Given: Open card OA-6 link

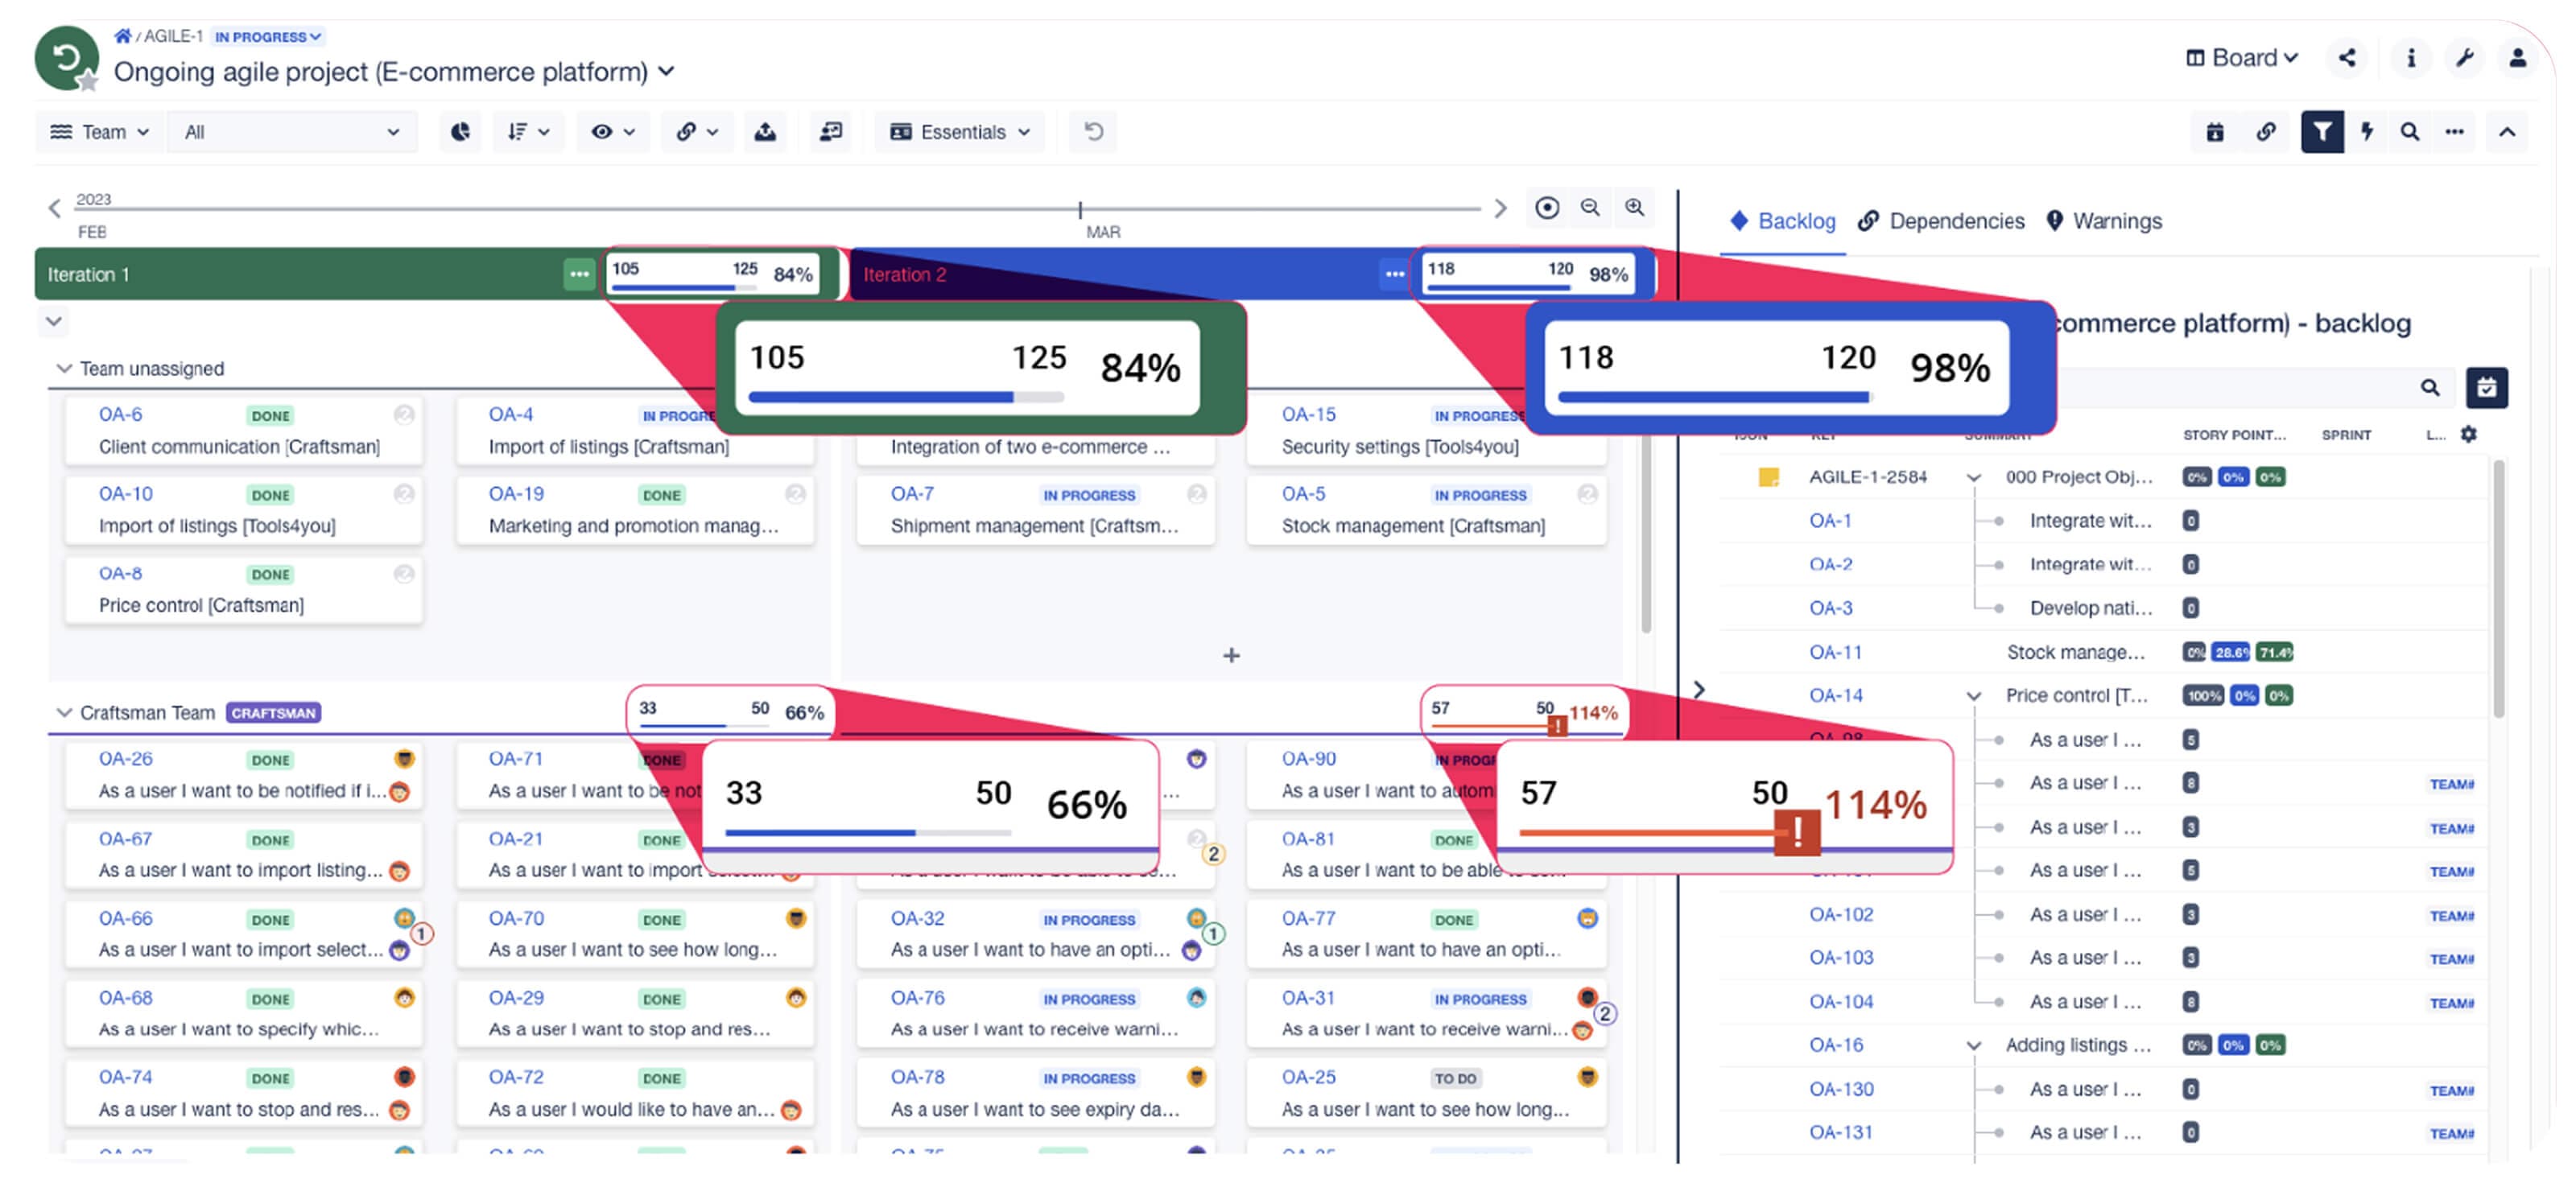Looking at the screenshot, I should (120, 415).
